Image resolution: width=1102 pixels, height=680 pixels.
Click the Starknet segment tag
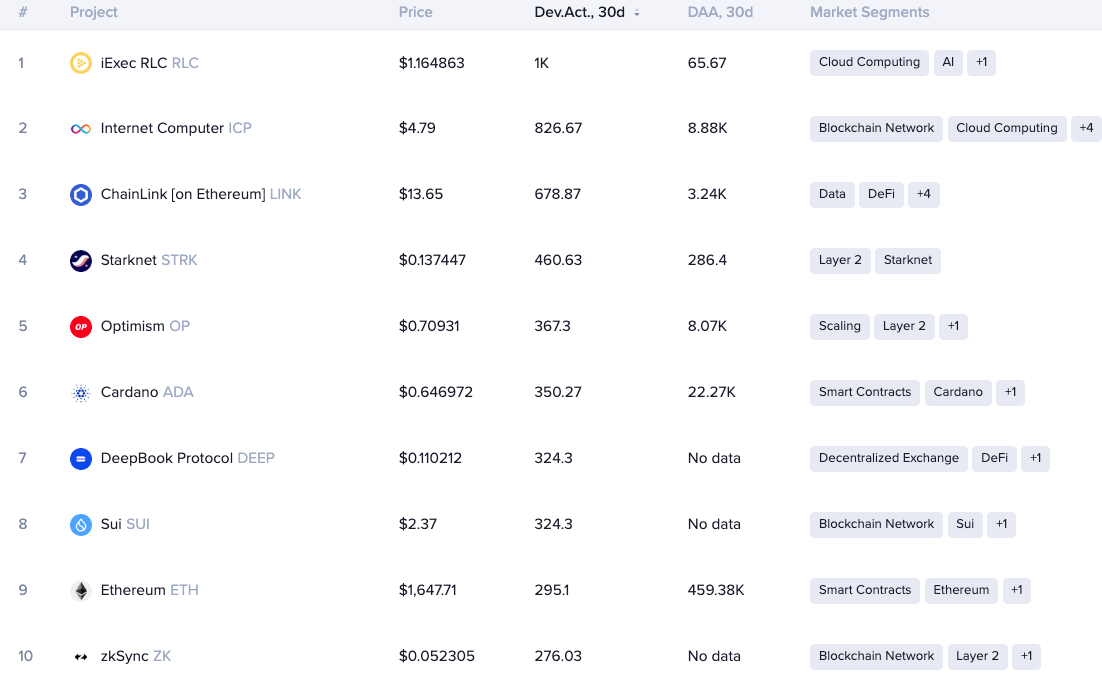(x=907, y=261)
